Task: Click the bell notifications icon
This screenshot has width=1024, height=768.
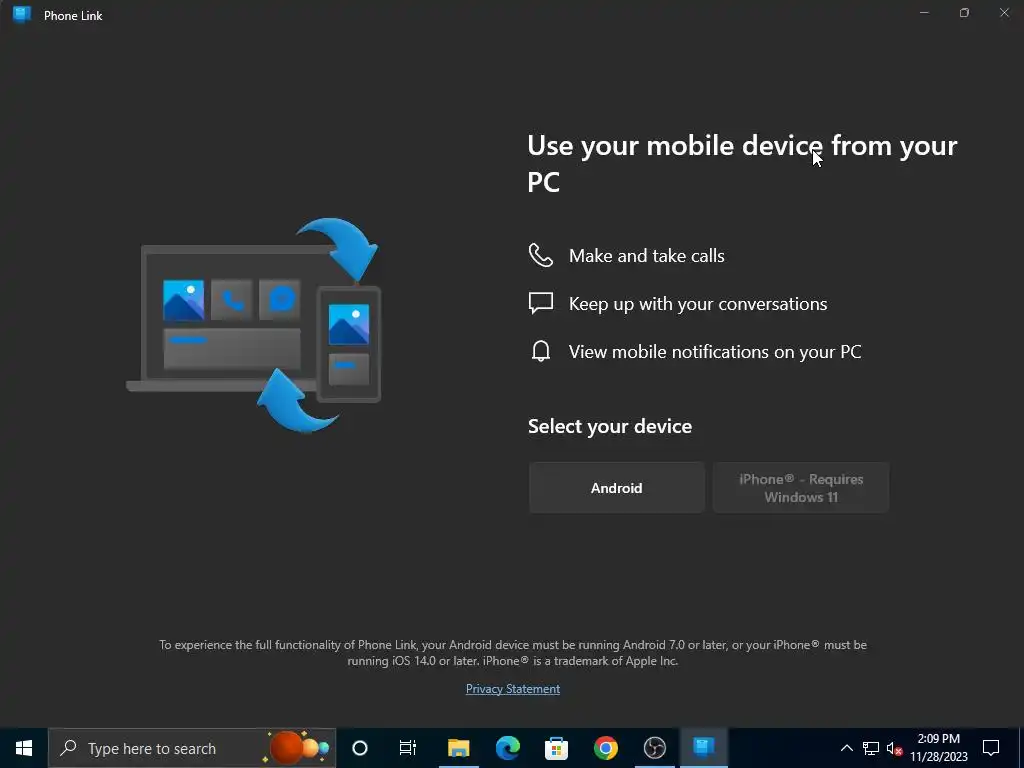Action: click(541, 351)
